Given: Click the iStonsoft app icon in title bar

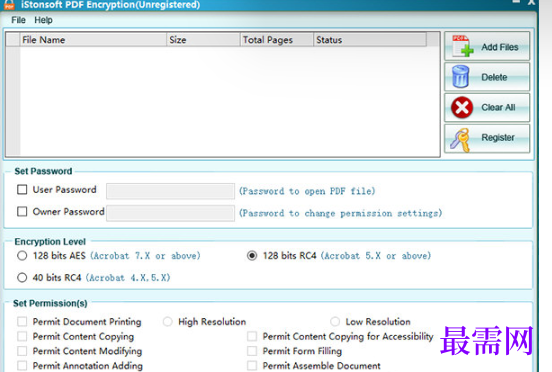Looking at the screenshot, I should coord(10,5).
